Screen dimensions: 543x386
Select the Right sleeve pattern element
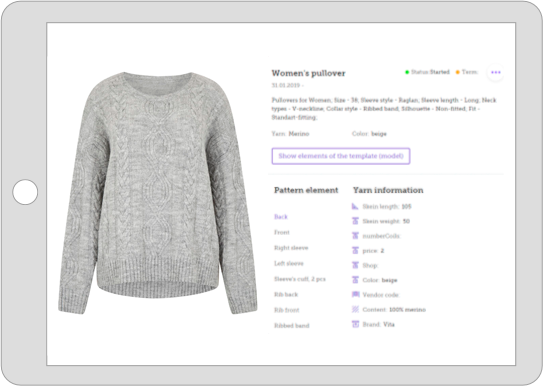tap(291, 248)
